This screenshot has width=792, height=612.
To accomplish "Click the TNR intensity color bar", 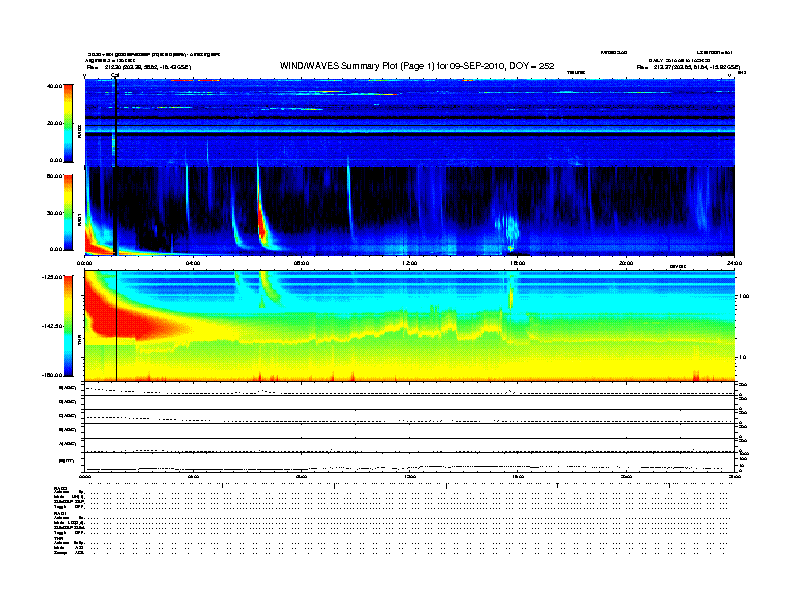I will pos(68,326).
